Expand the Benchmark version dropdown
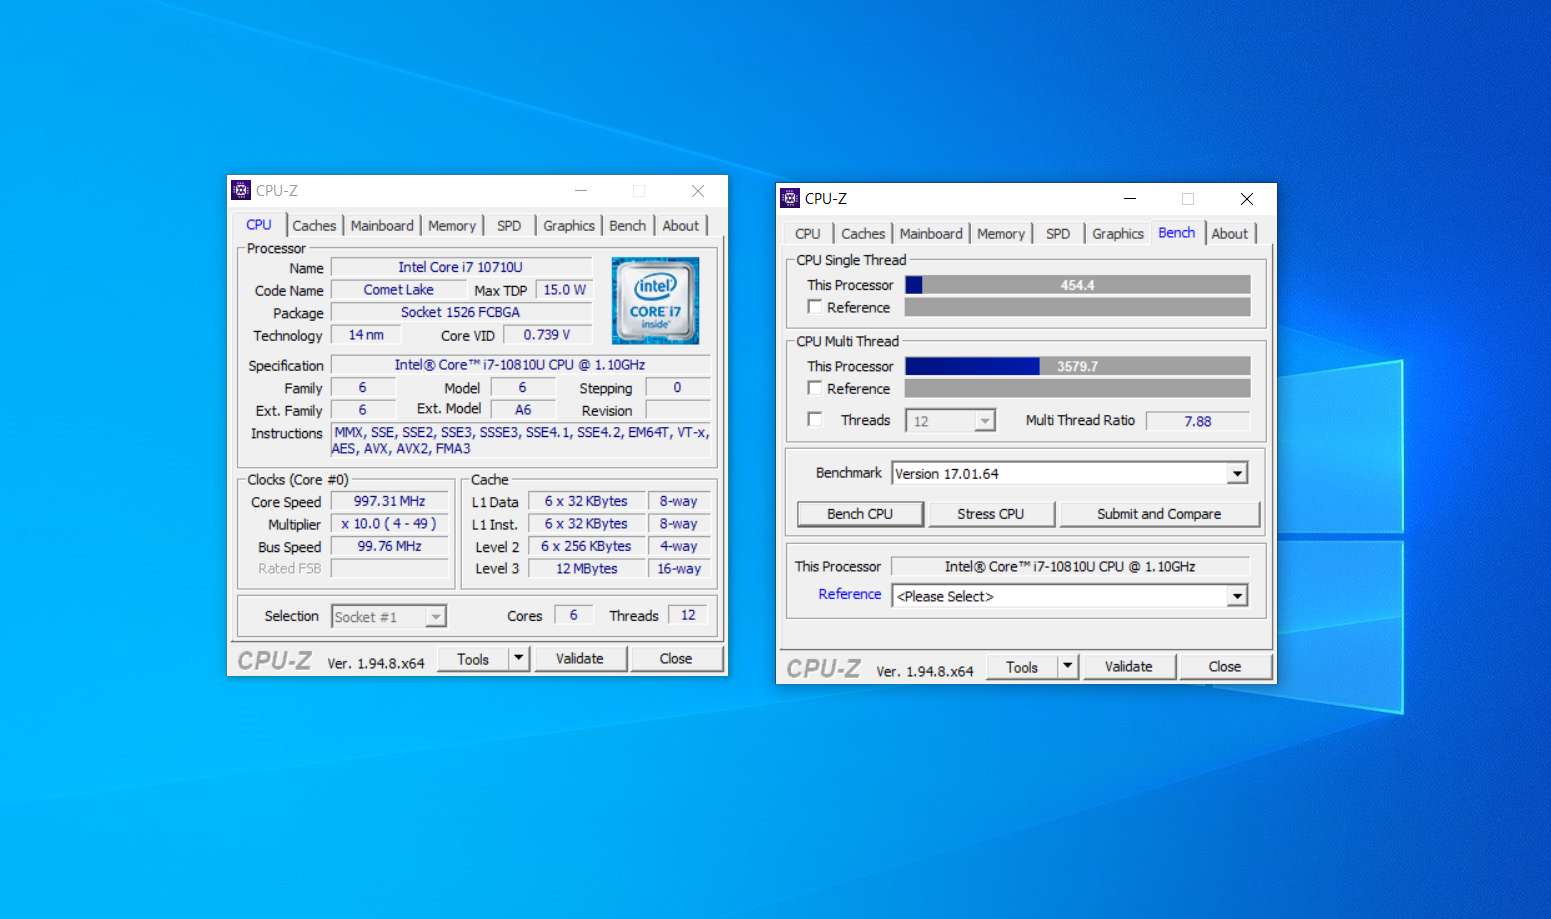This screenshot has height=919, width=1551. [x=1238, y=473]
